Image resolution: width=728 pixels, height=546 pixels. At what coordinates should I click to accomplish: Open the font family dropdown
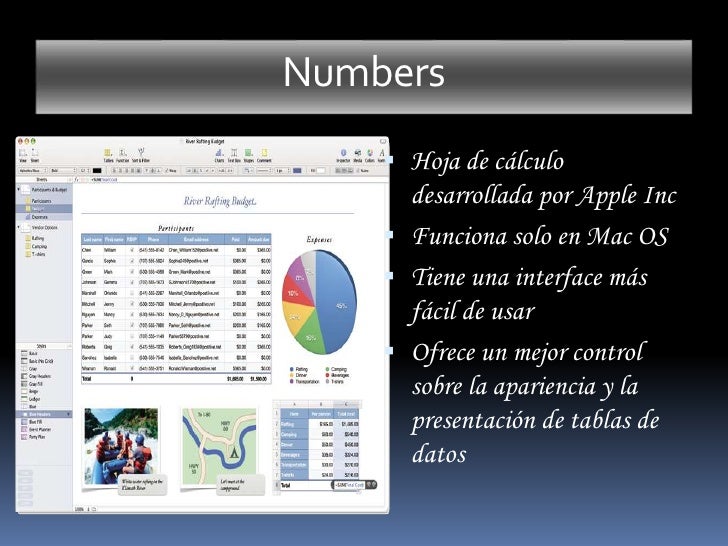(33, 170)
